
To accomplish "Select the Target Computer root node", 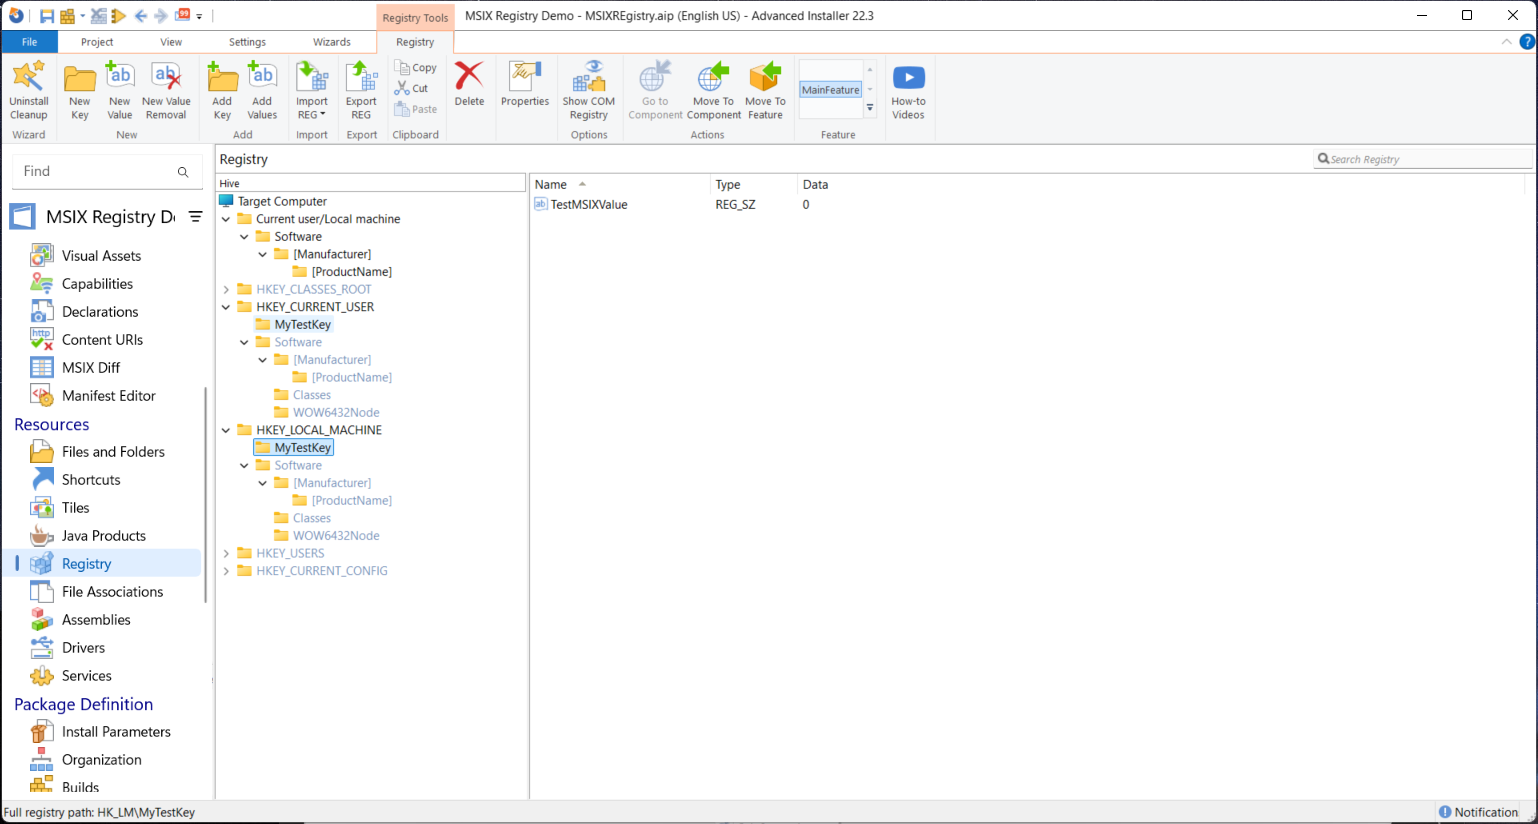I will [282, 201].
